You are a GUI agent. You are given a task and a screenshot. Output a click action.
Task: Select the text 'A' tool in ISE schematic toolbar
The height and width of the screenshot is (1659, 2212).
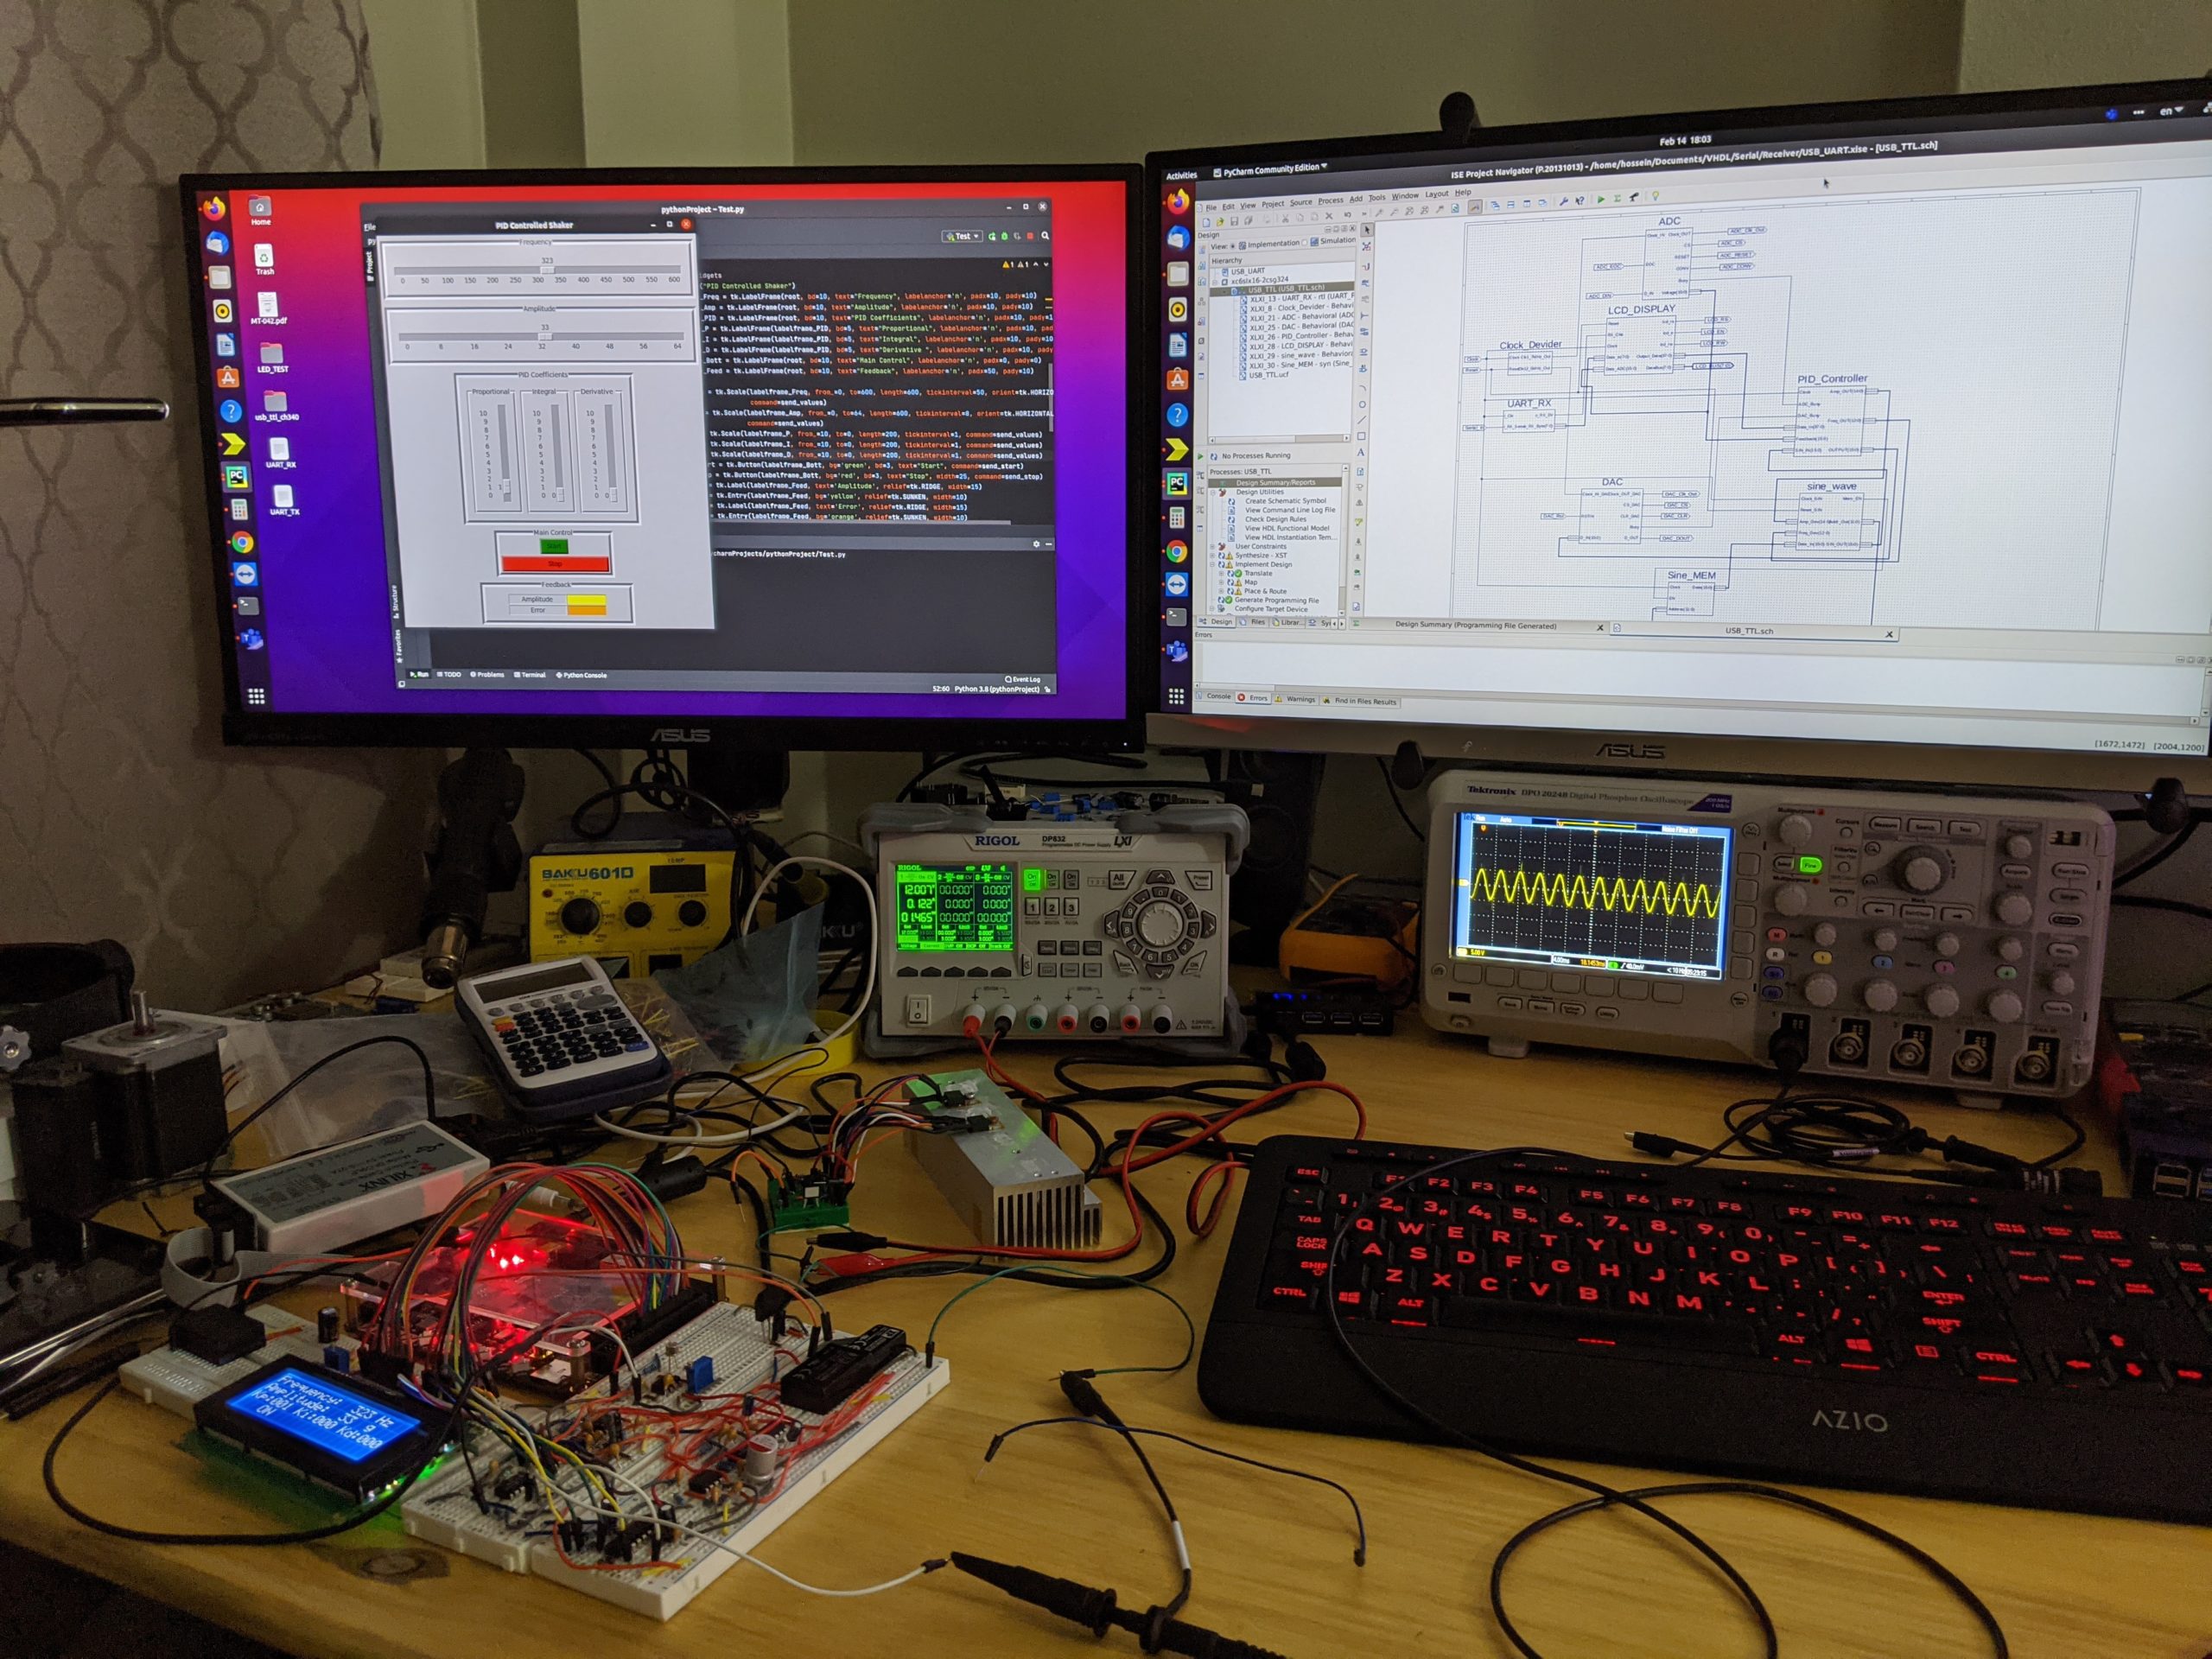[x=1361, y=453]
